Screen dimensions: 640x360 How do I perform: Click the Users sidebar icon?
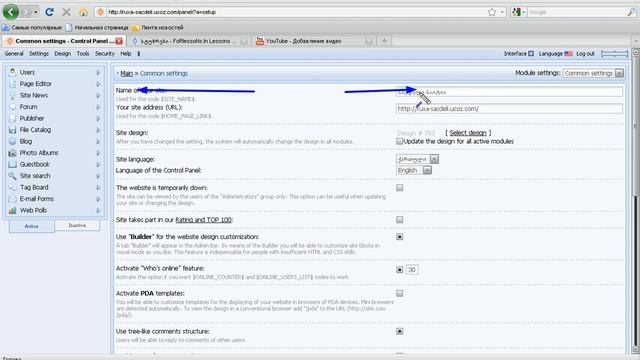[13, 72]
